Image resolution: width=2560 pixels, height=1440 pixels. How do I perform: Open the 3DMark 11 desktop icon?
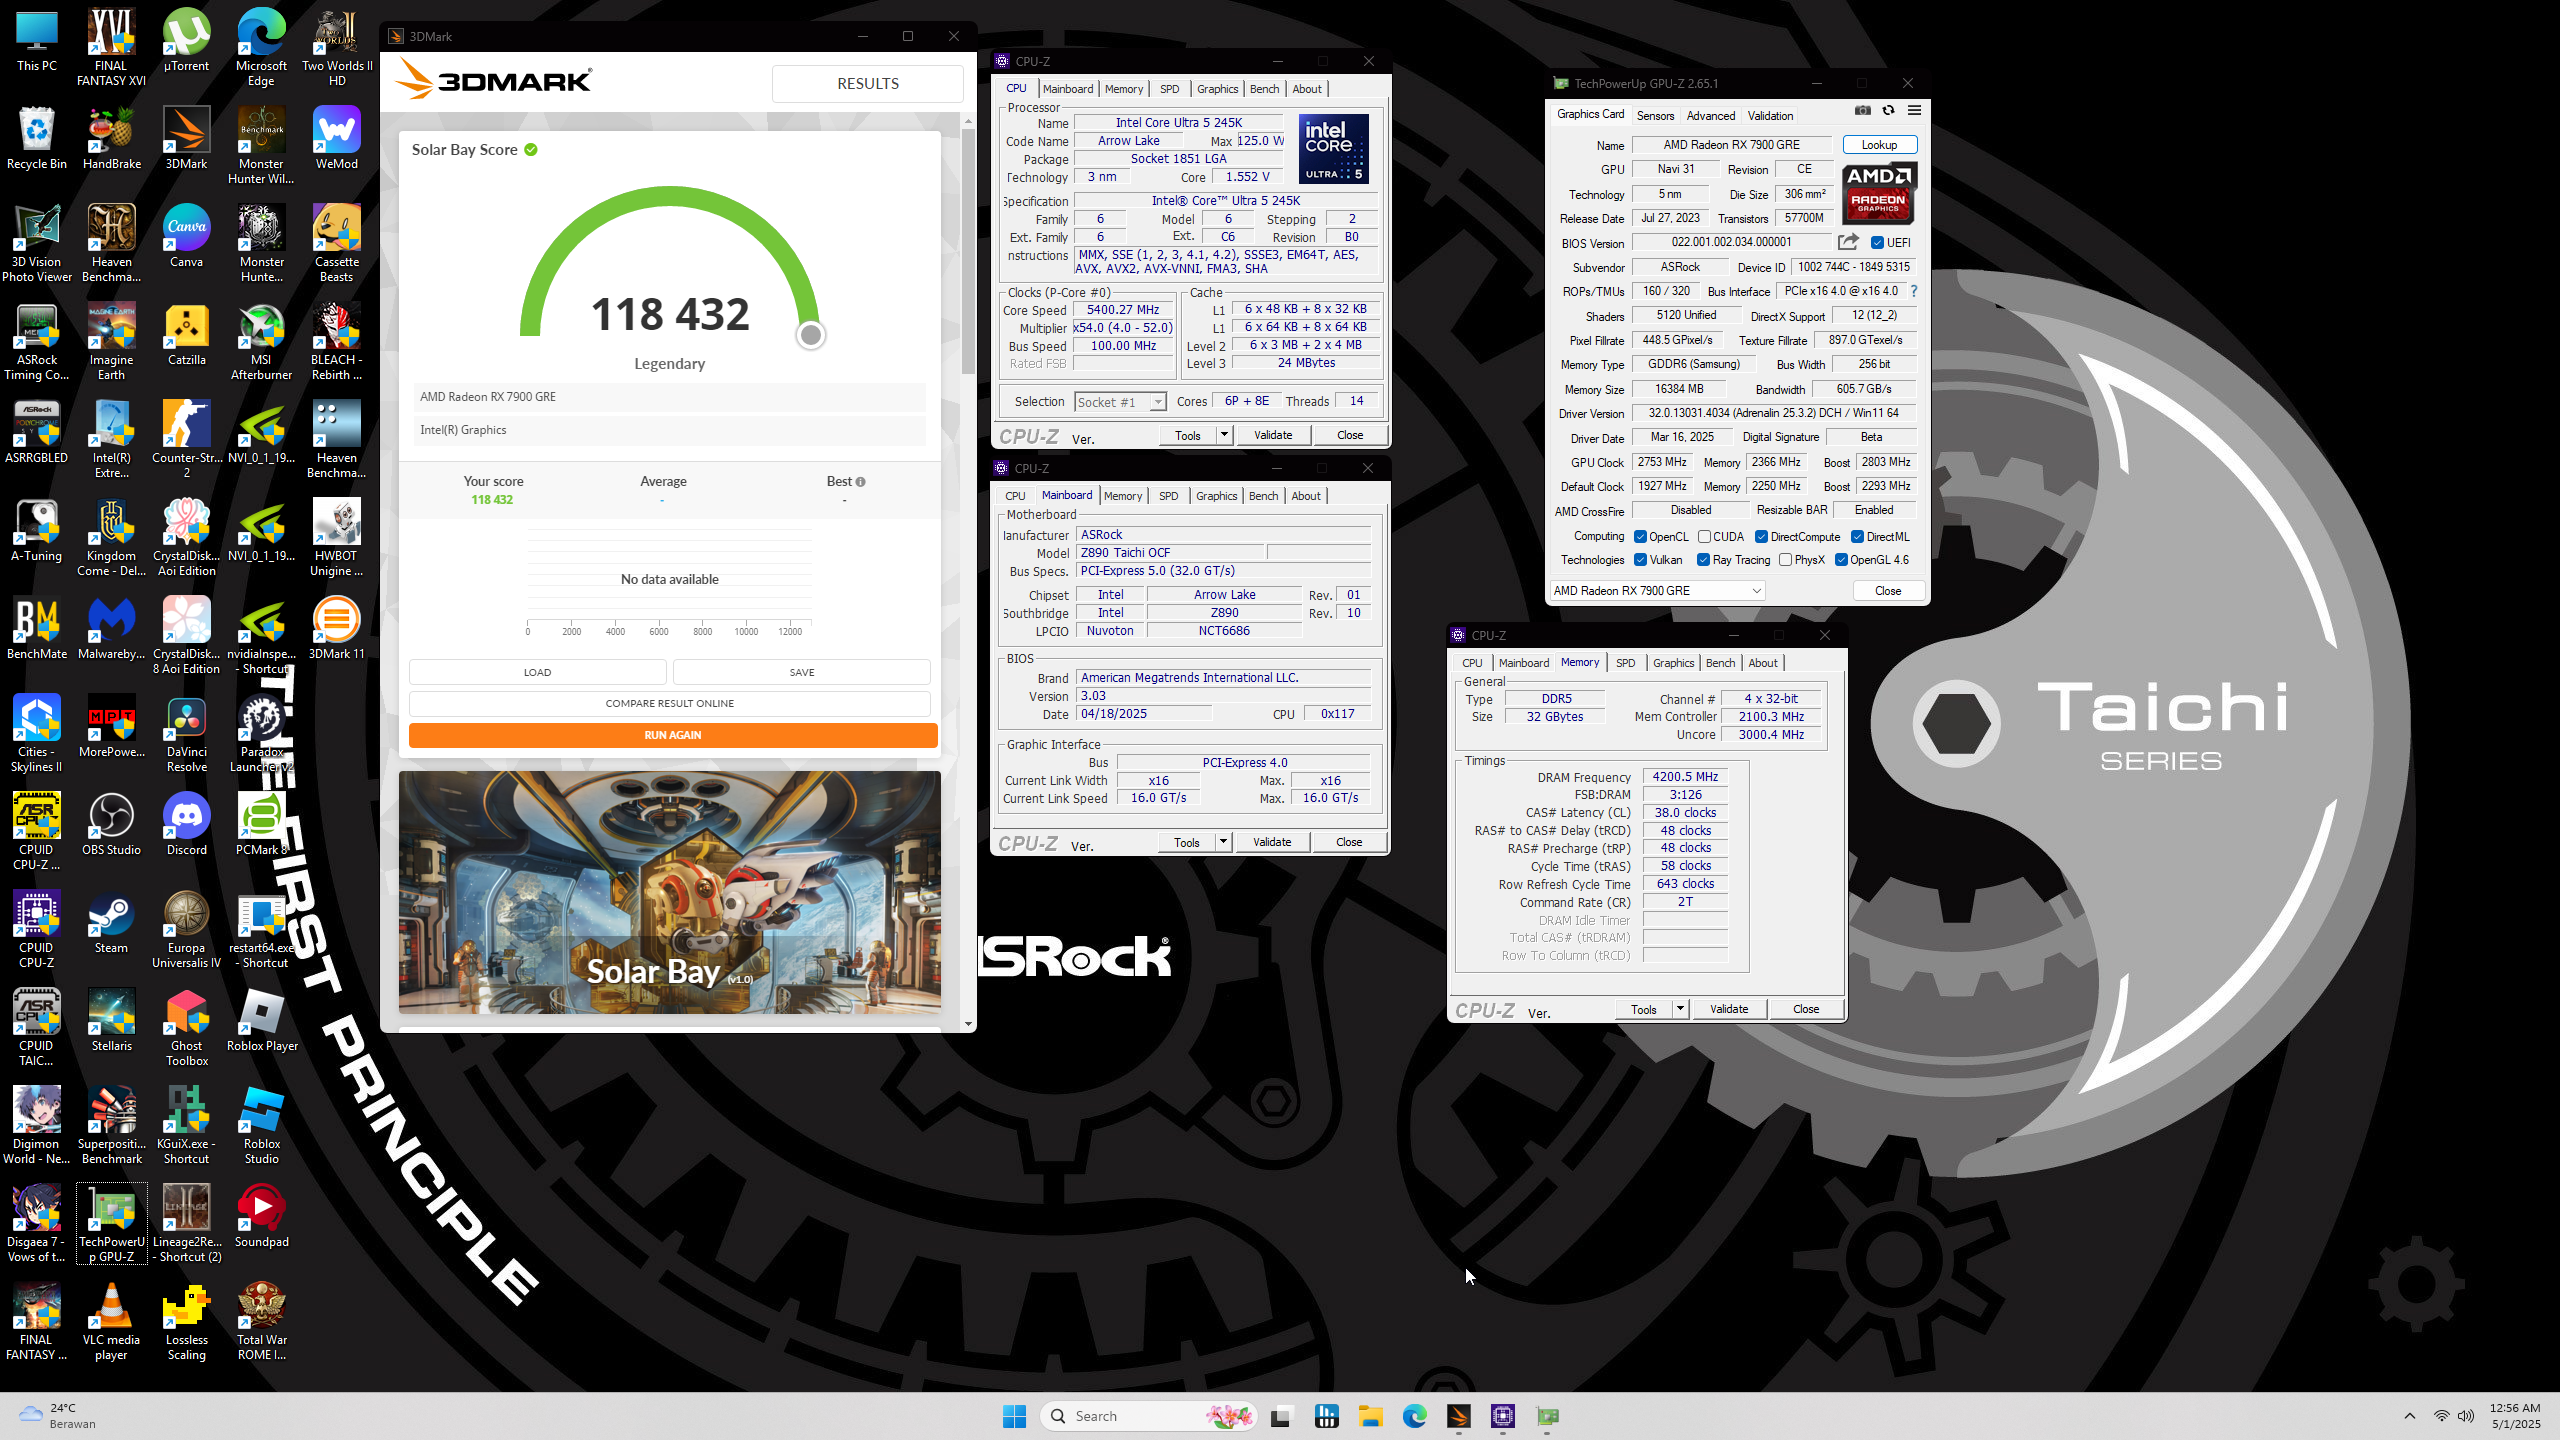coord(336,629)
